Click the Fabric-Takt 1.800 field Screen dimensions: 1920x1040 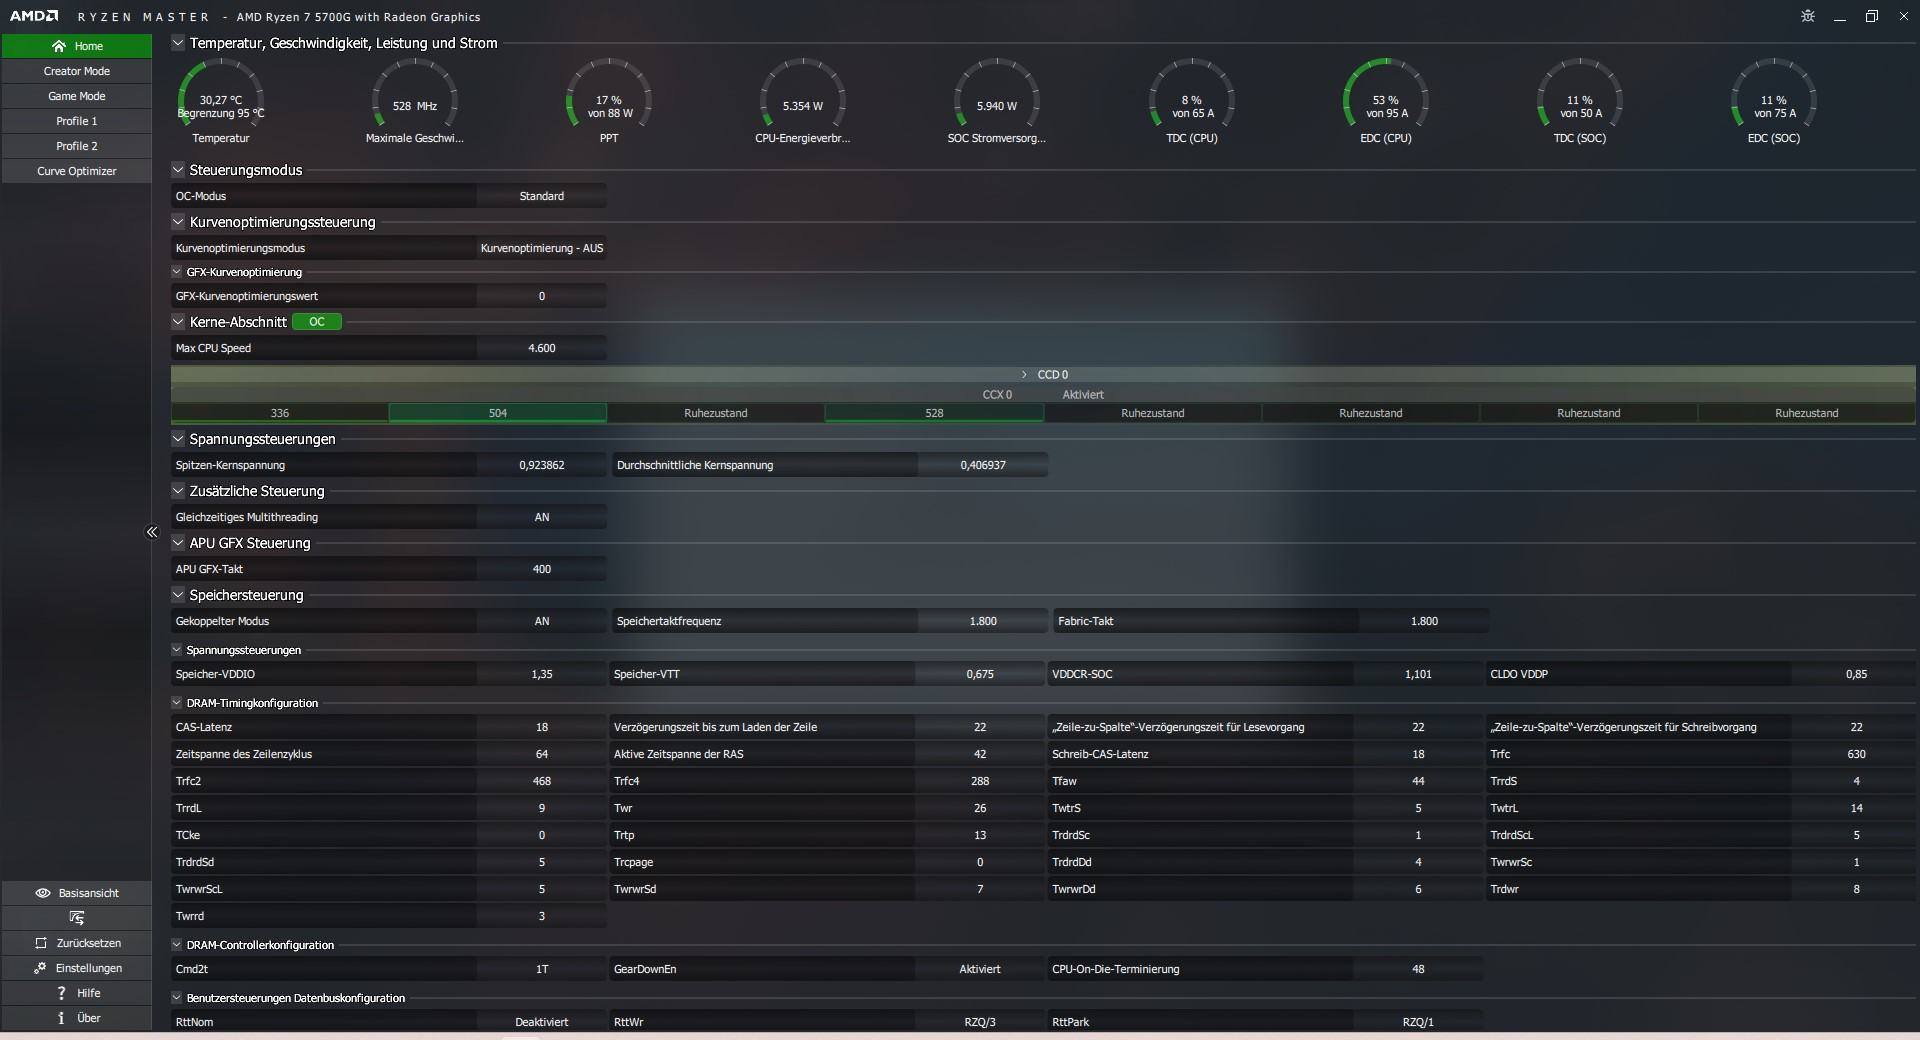pyautogui.click(x=1424, y=621)
